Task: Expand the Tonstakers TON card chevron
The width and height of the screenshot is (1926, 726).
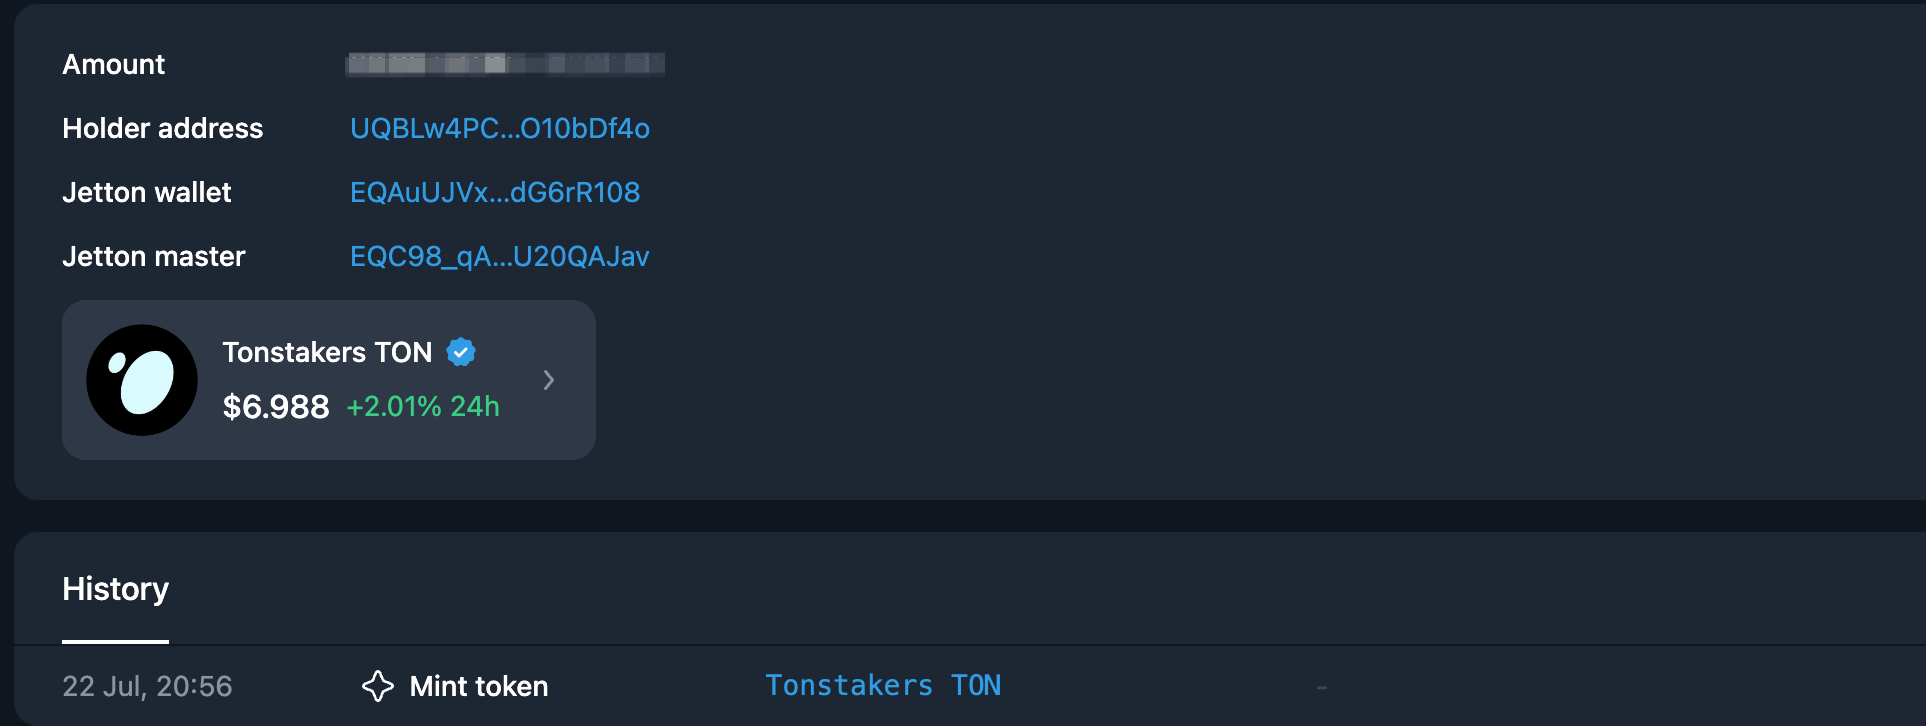Action: click(x=548, y=380)
